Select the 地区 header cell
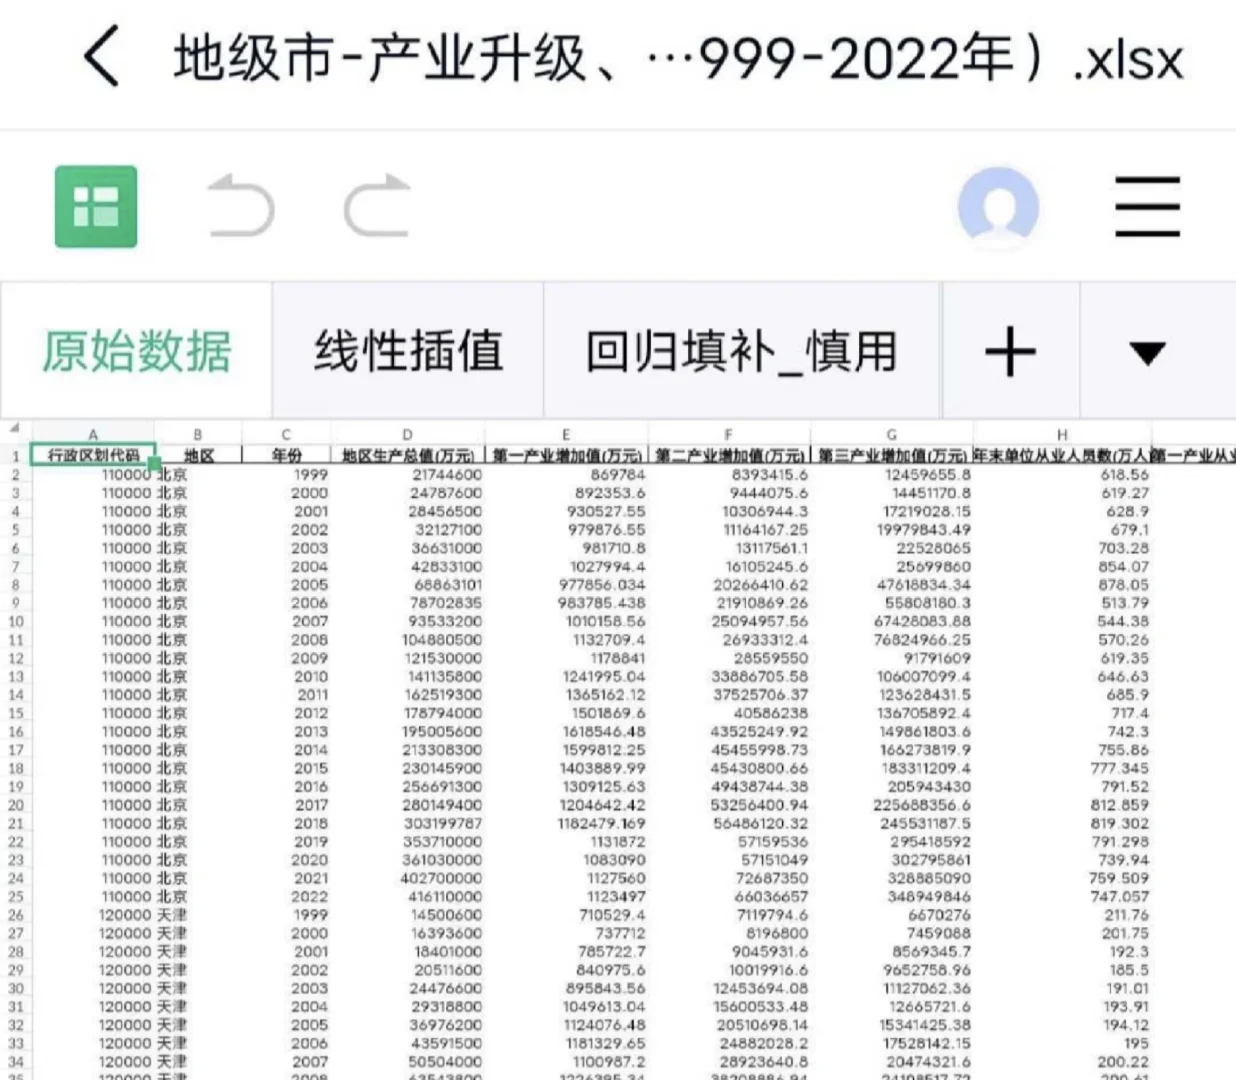 (x=198, y=455)
